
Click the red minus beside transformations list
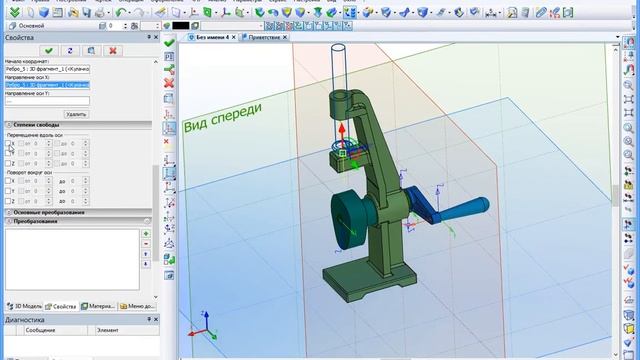146,244
